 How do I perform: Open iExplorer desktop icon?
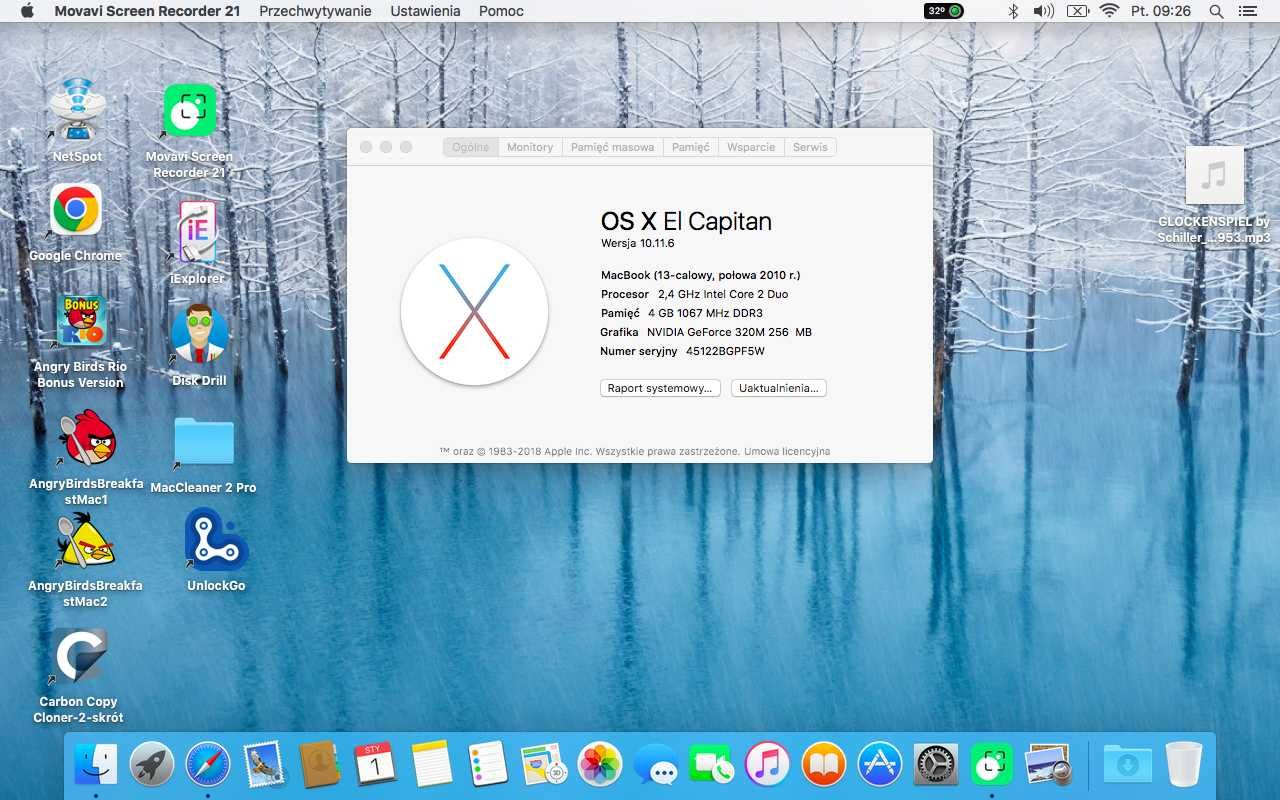point(197,232)
